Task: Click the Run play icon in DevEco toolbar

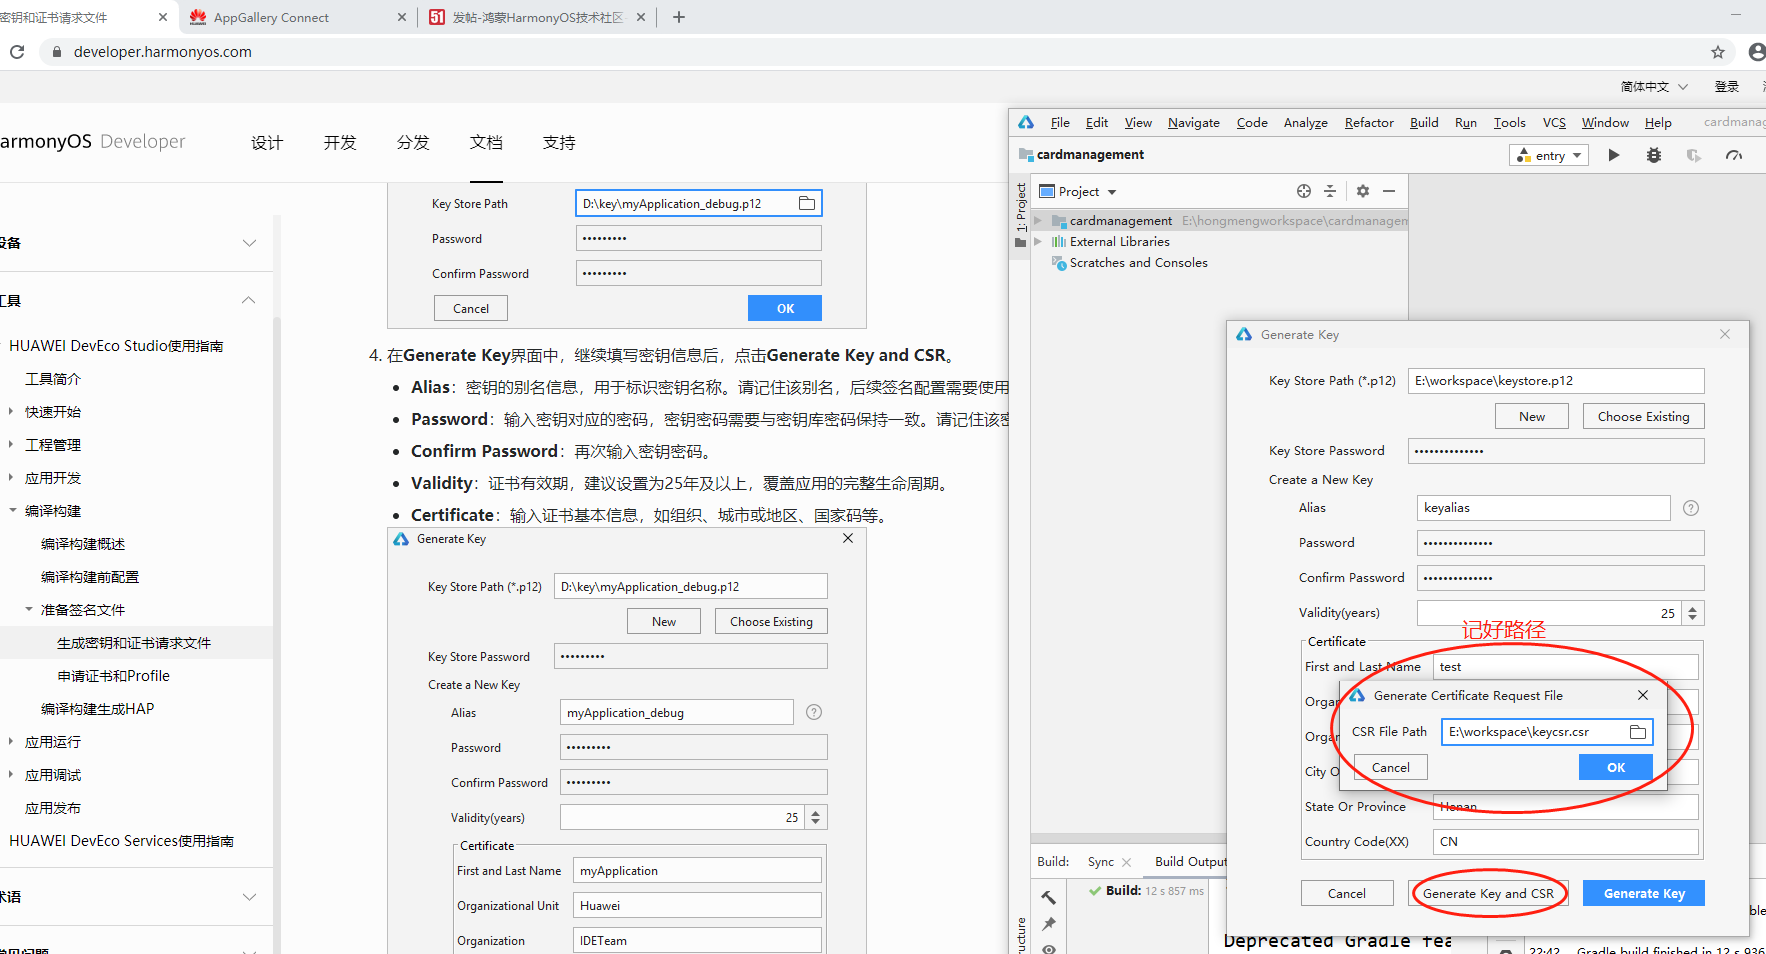Action: pos(1613,155)
